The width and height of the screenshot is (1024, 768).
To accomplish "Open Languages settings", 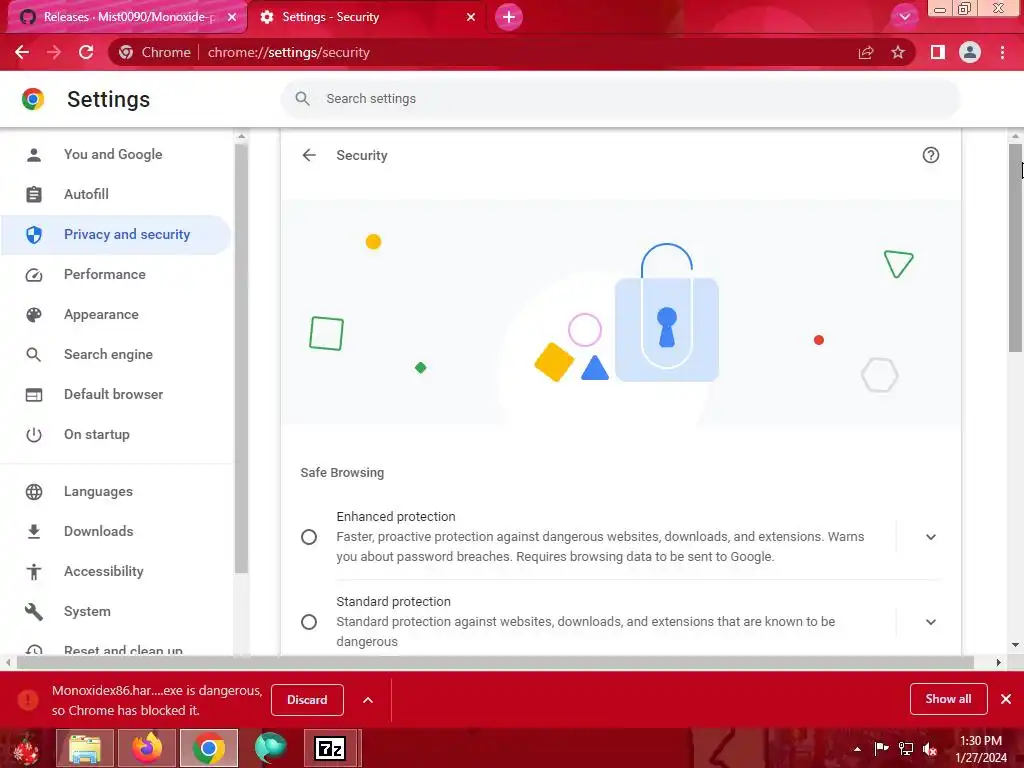I will pyautogui.click(x=98, y=491).
